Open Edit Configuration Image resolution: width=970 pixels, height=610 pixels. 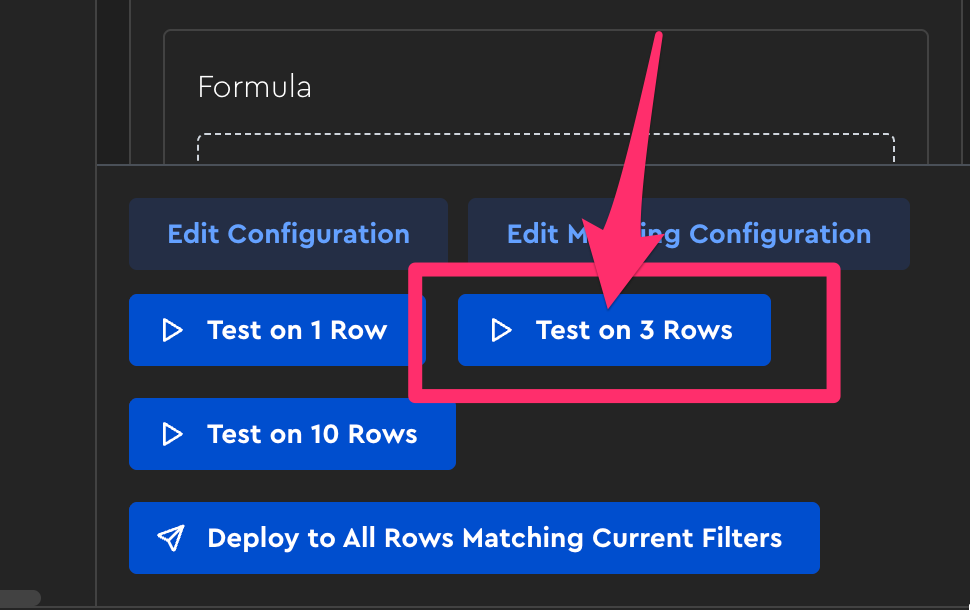pos(288,234)
